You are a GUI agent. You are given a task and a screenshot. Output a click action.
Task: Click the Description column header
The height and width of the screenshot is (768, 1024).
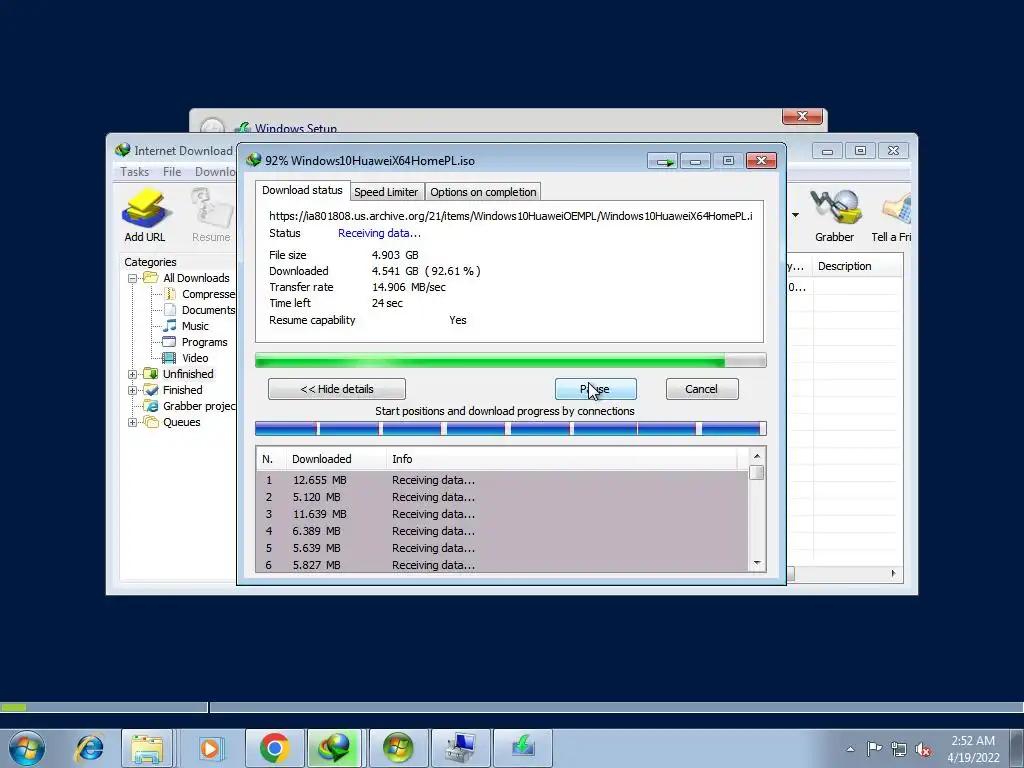858,266
